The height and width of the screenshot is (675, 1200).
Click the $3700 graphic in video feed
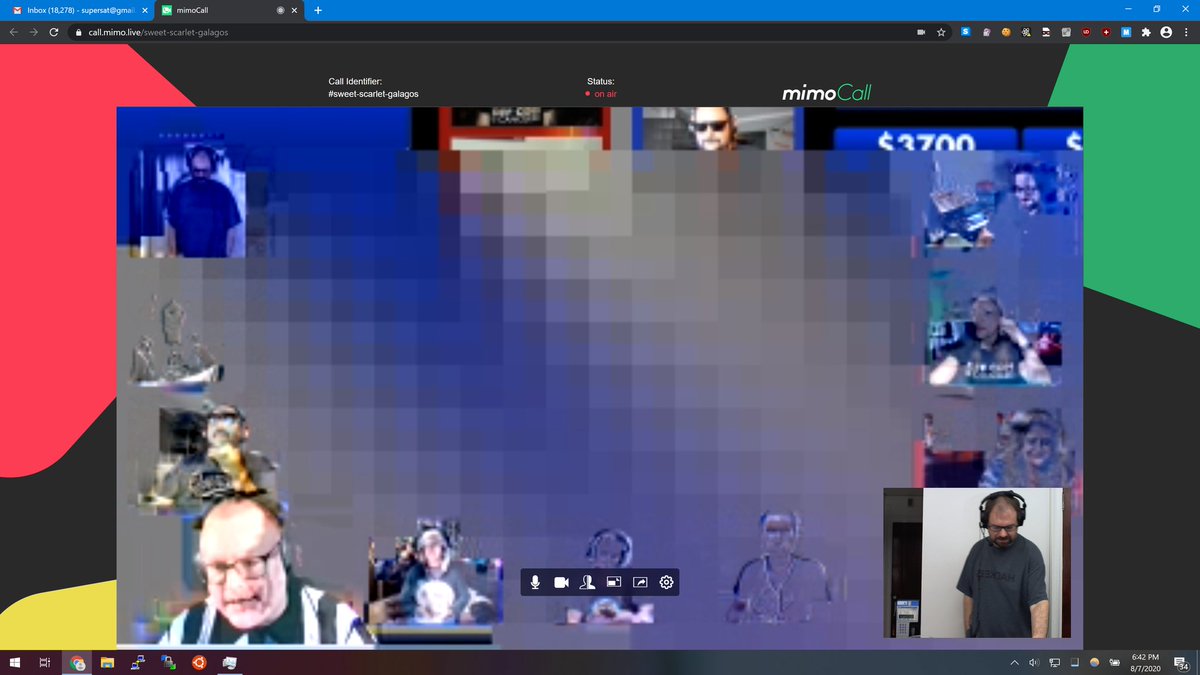click(x=925, y=141)
